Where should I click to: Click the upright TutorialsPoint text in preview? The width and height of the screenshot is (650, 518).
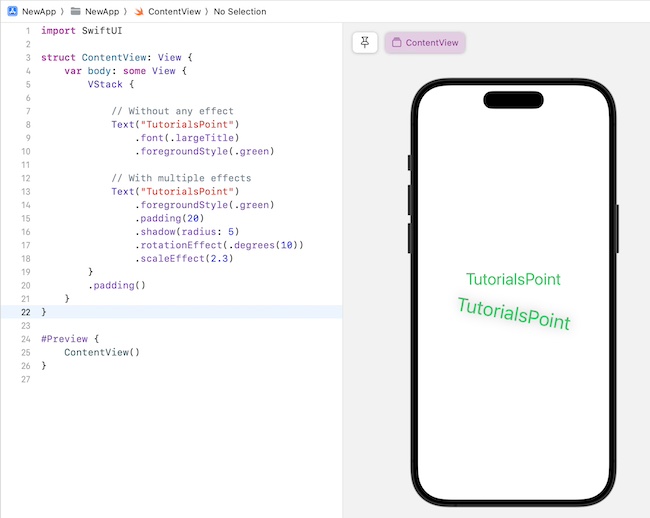513,280
